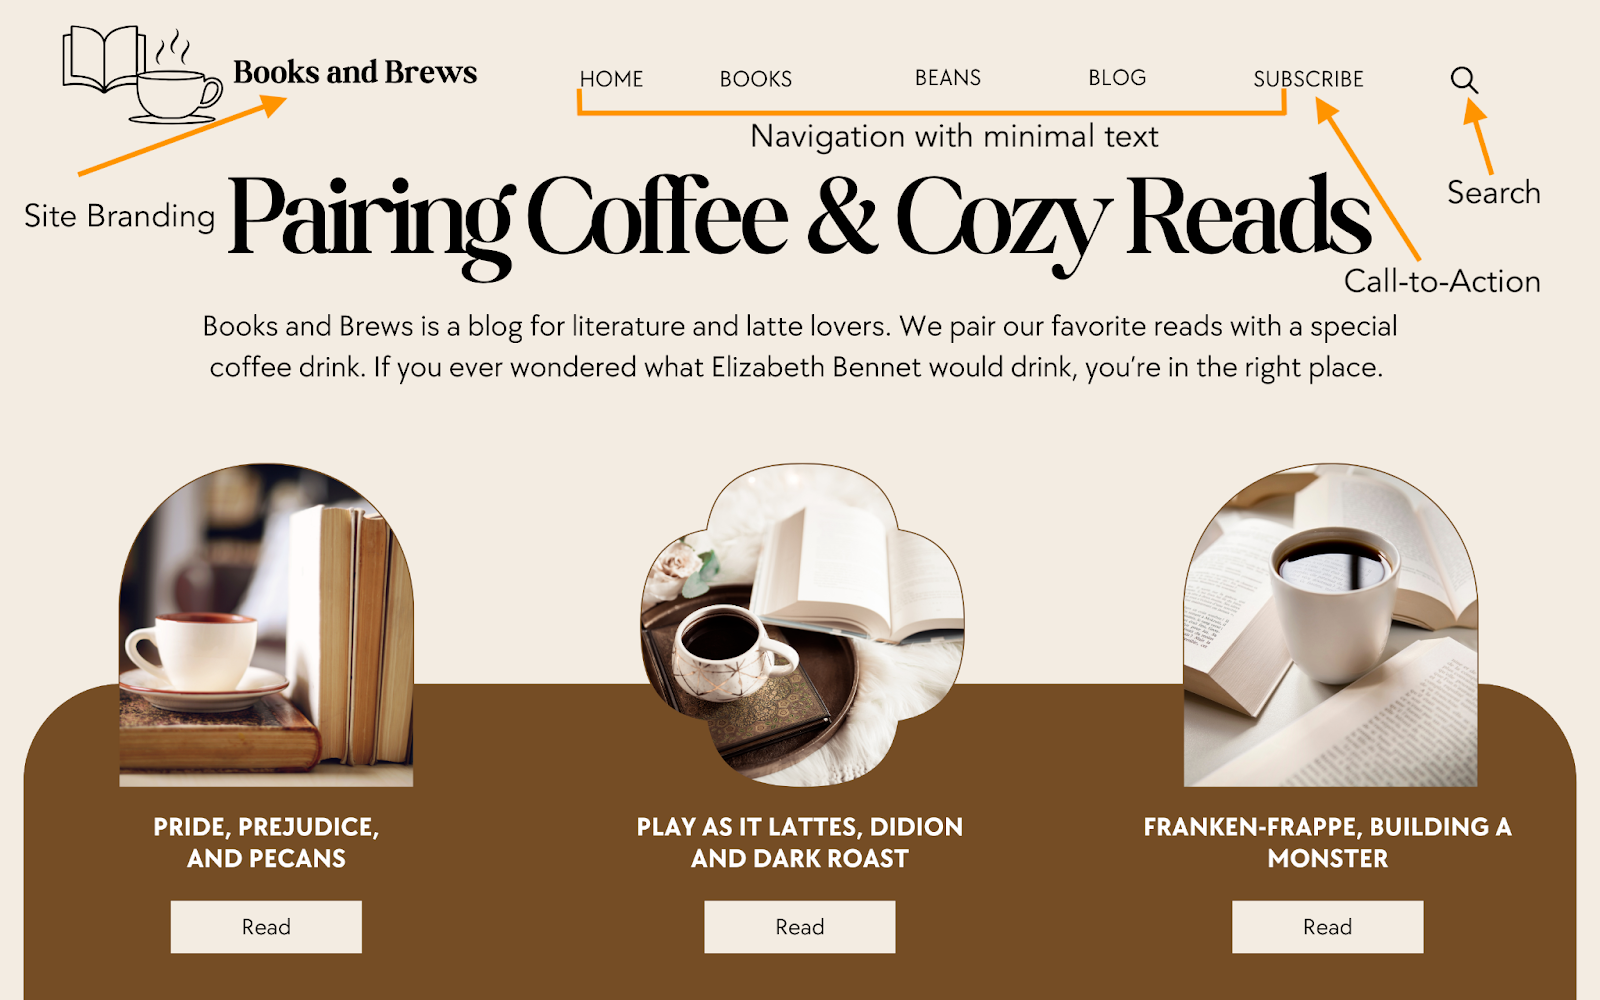
Task: Open the flower-shaped coffee tray image
Action: (x=802, y=625)
